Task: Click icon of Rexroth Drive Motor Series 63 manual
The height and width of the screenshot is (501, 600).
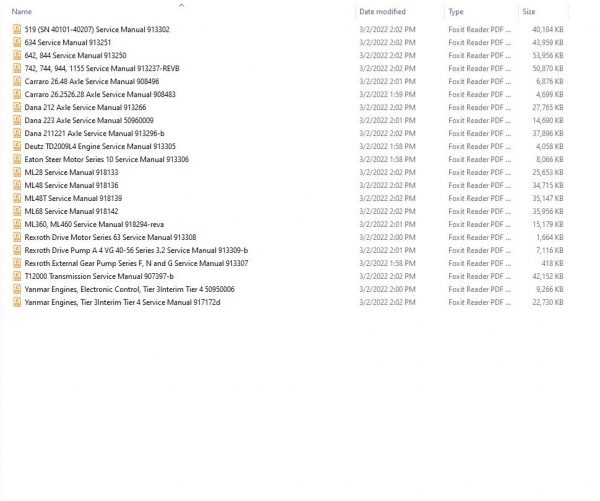Action: click(x=17, y=238)
